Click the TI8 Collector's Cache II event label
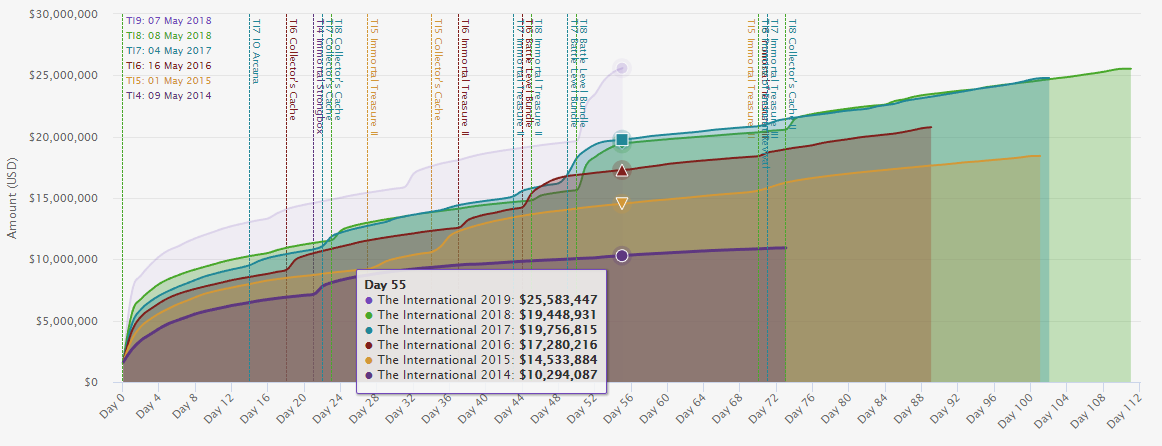 click(791, 74)
